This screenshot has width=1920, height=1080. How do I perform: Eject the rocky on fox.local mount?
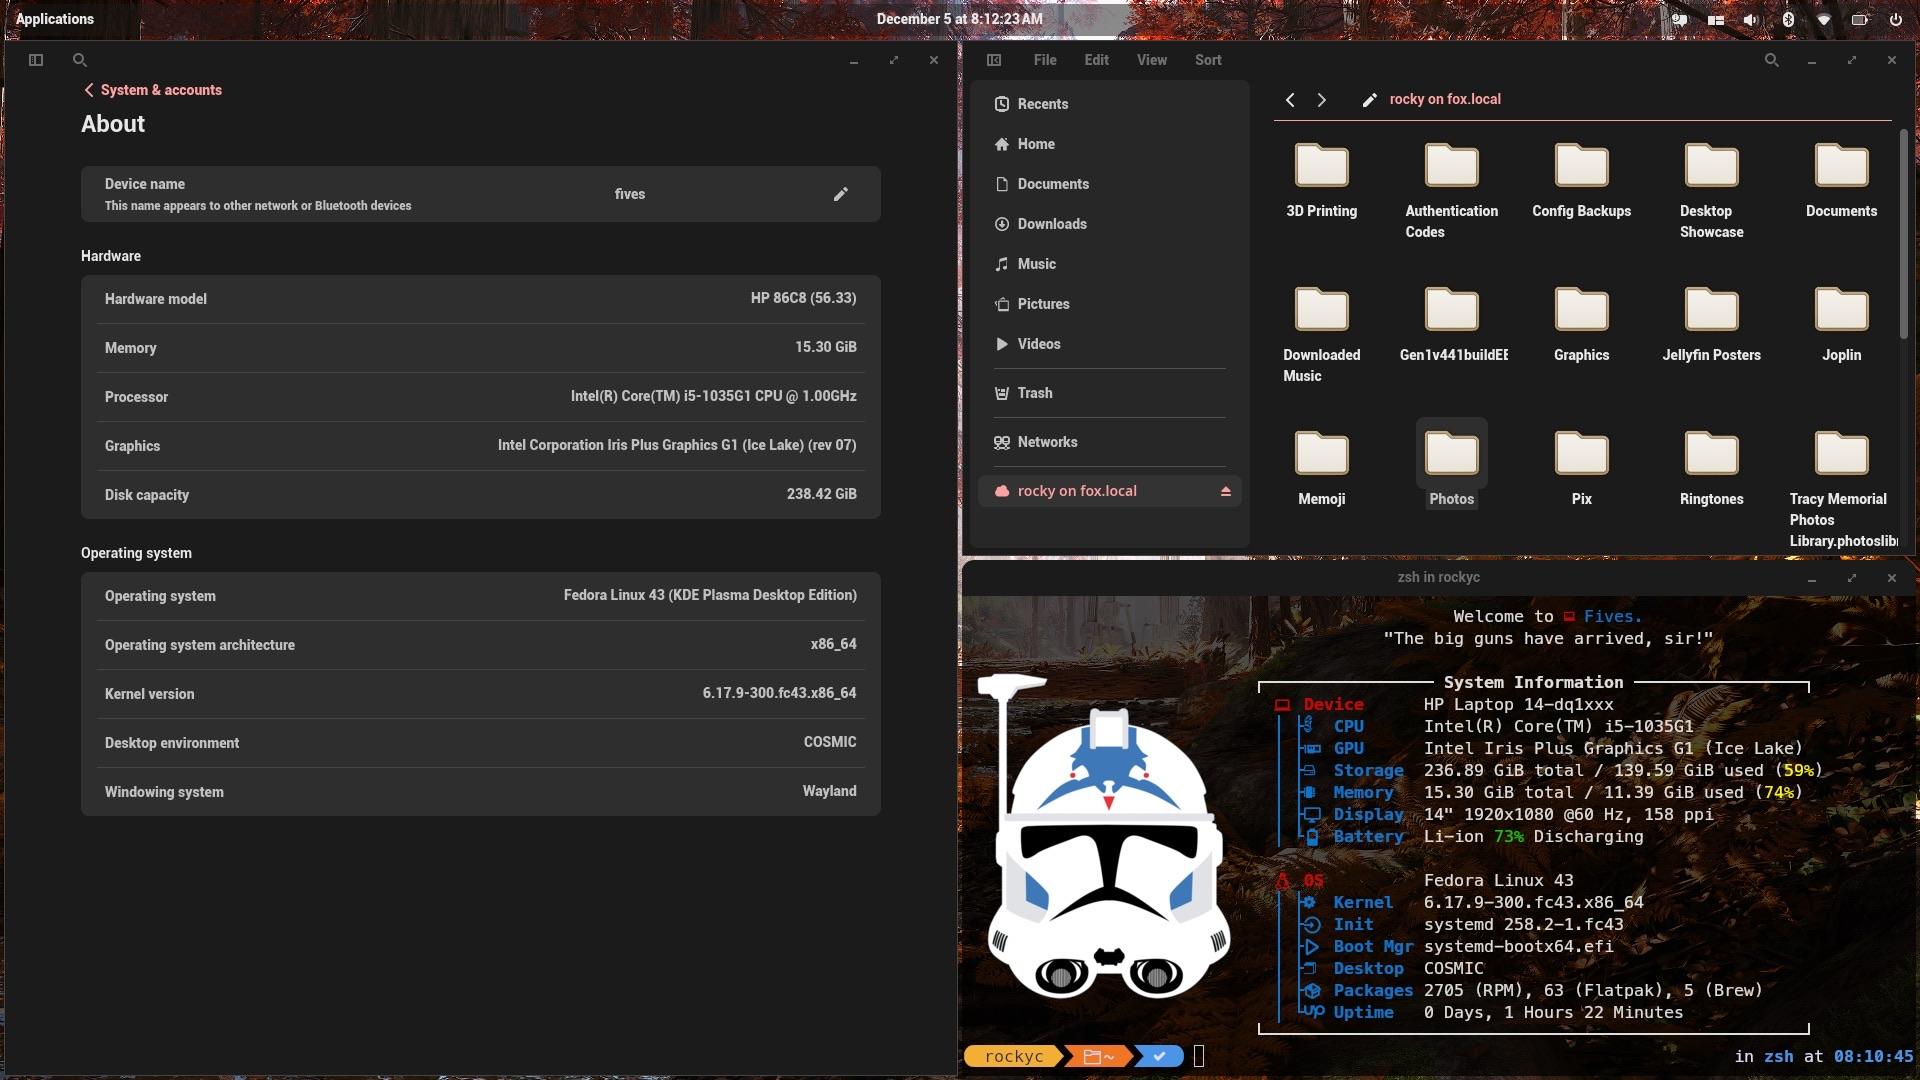point(1225,491)
